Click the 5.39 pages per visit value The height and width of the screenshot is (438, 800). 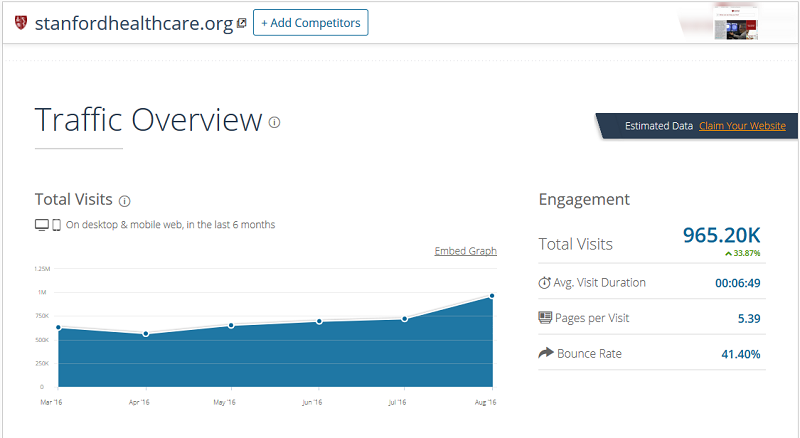pos(749,319)
